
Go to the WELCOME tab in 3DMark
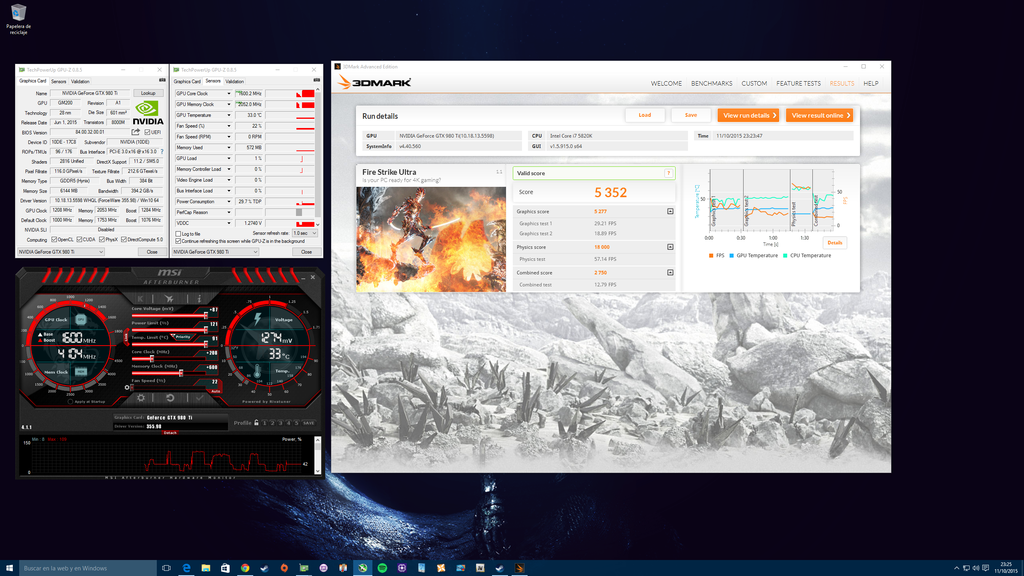[x=666, y=84]
